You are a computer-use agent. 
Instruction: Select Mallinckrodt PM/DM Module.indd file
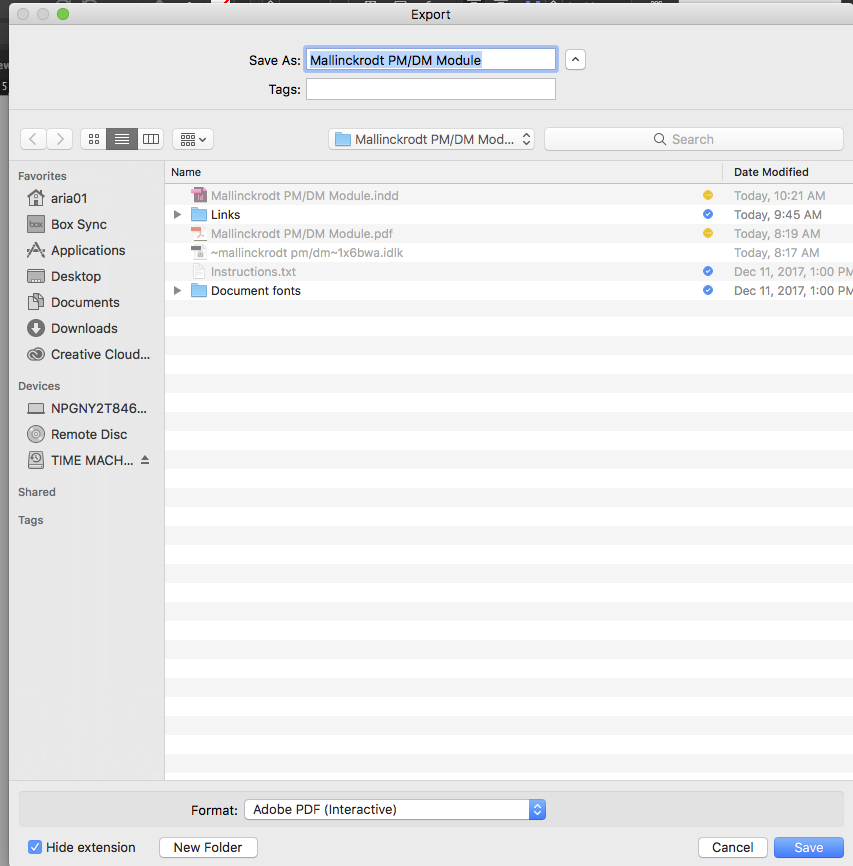coord(509,196)
